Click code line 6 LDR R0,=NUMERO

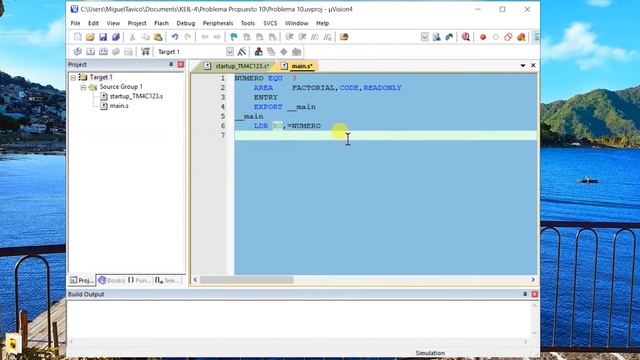coord(287,126)
